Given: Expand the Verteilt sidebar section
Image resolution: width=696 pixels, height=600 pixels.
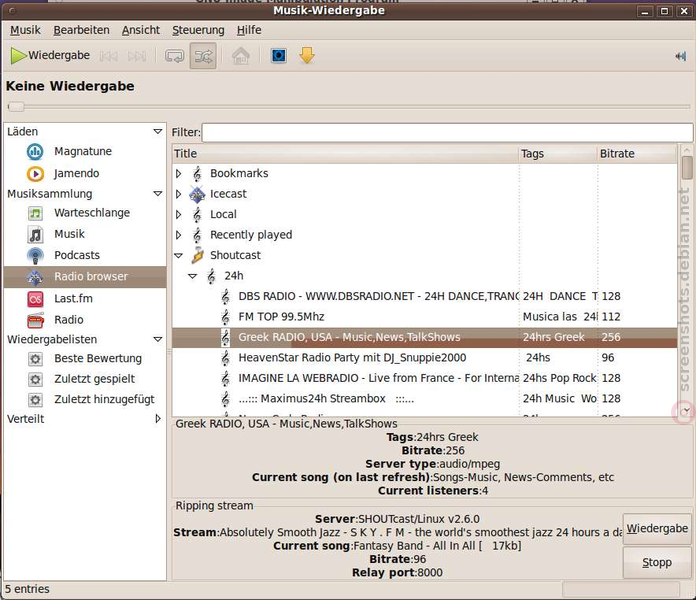Looking at the screenshot, I should pyautogui.click(x=158, y=418).
